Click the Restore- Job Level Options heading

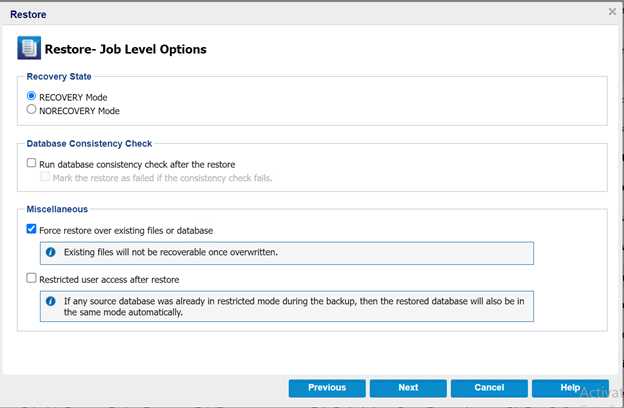(125, 49)
